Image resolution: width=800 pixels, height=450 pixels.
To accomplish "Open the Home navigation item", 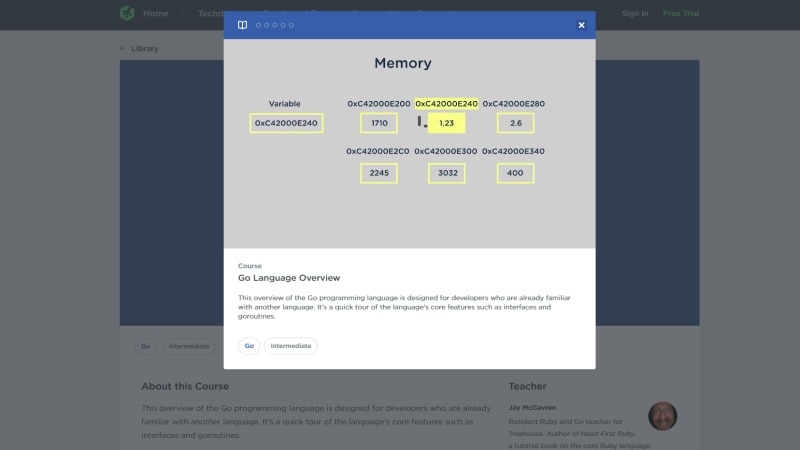I will 155,13.
